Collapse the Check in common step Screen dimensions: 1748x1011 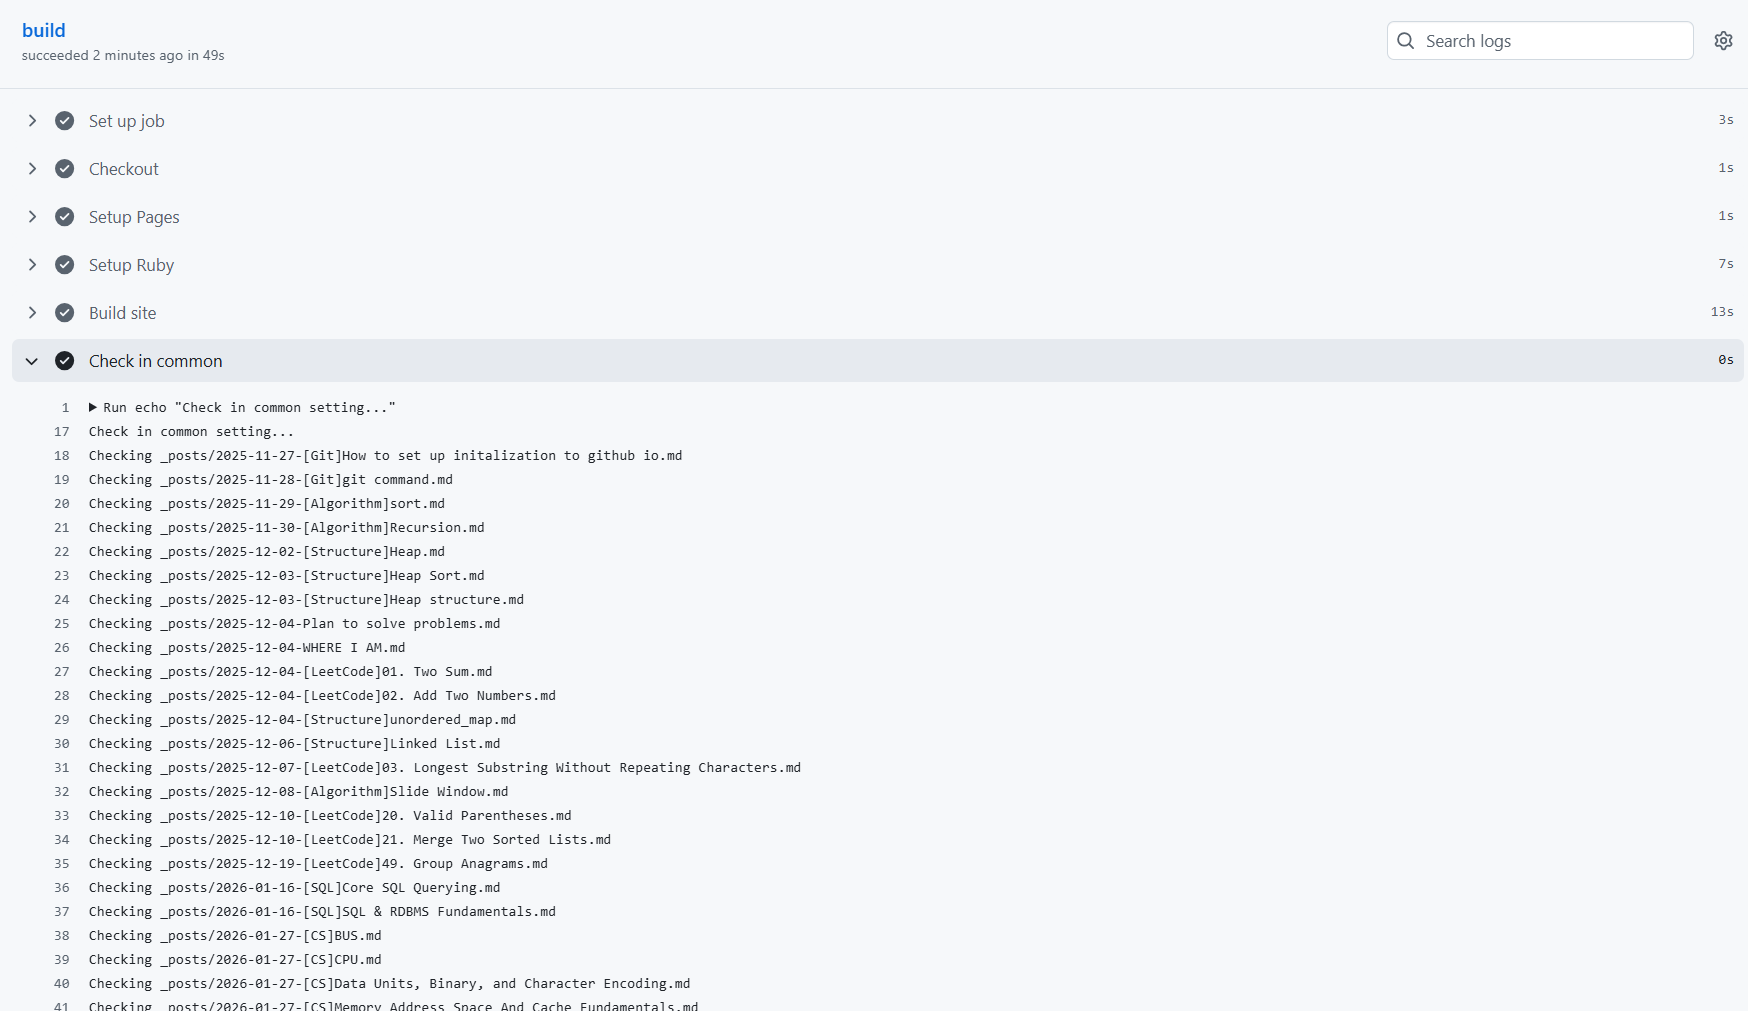[x=32, y=361]
